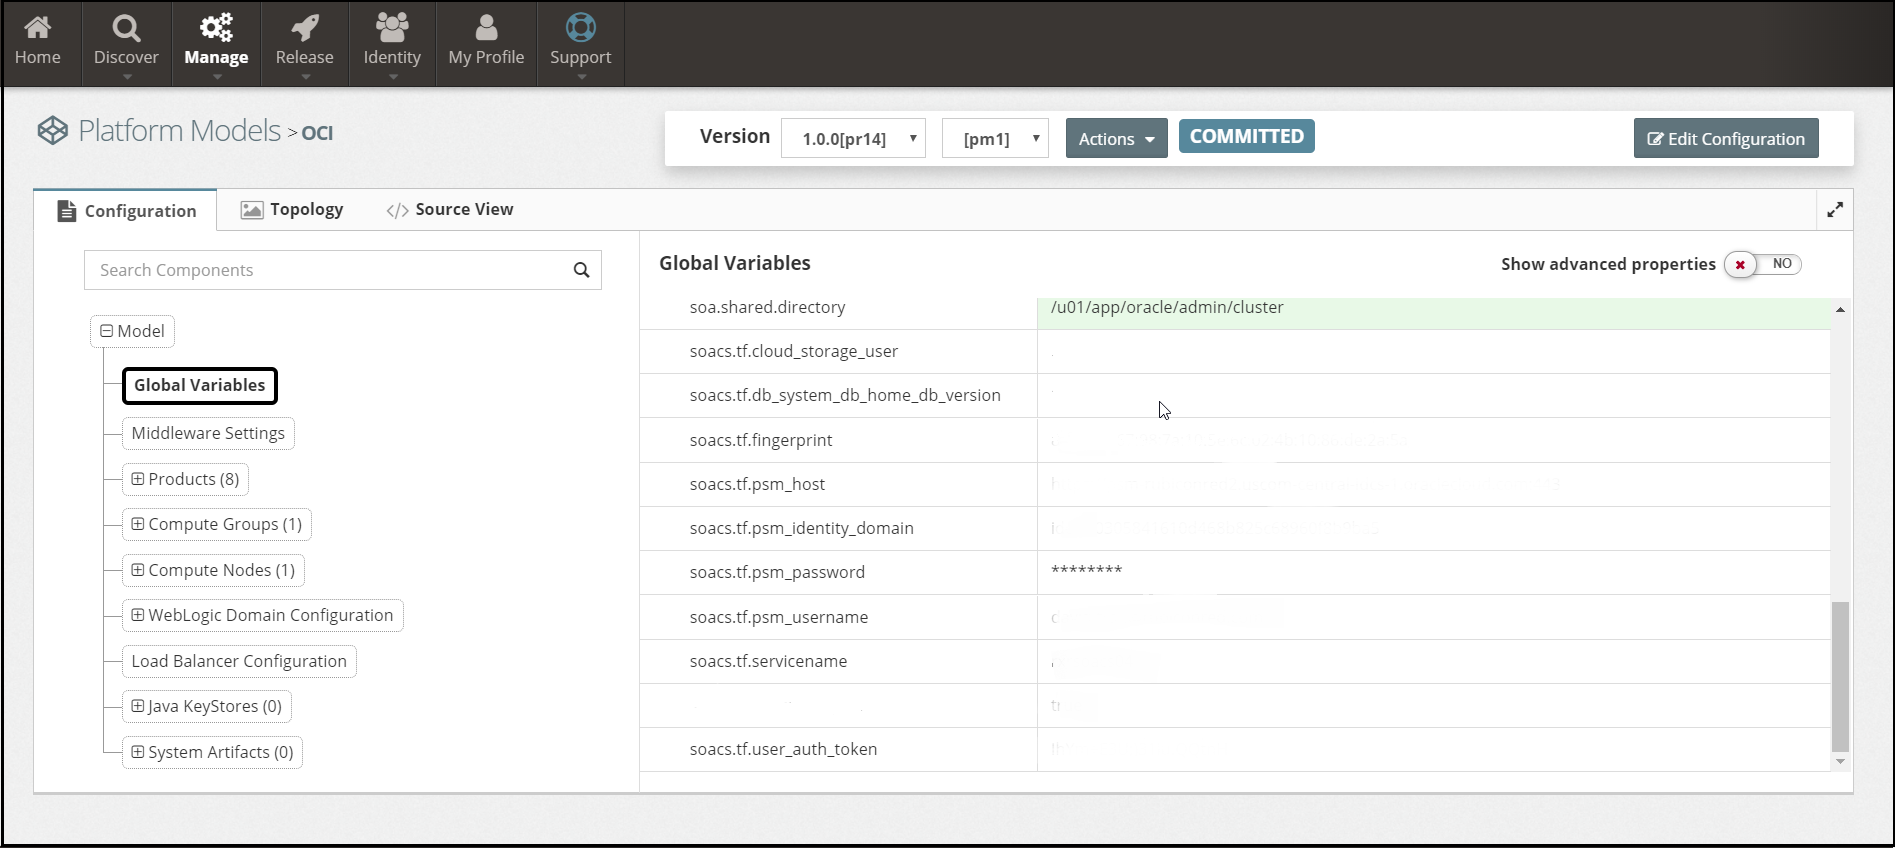Collapse the Model tree root node
This screenshot has height=848, width=1895.
coord(107,331)
